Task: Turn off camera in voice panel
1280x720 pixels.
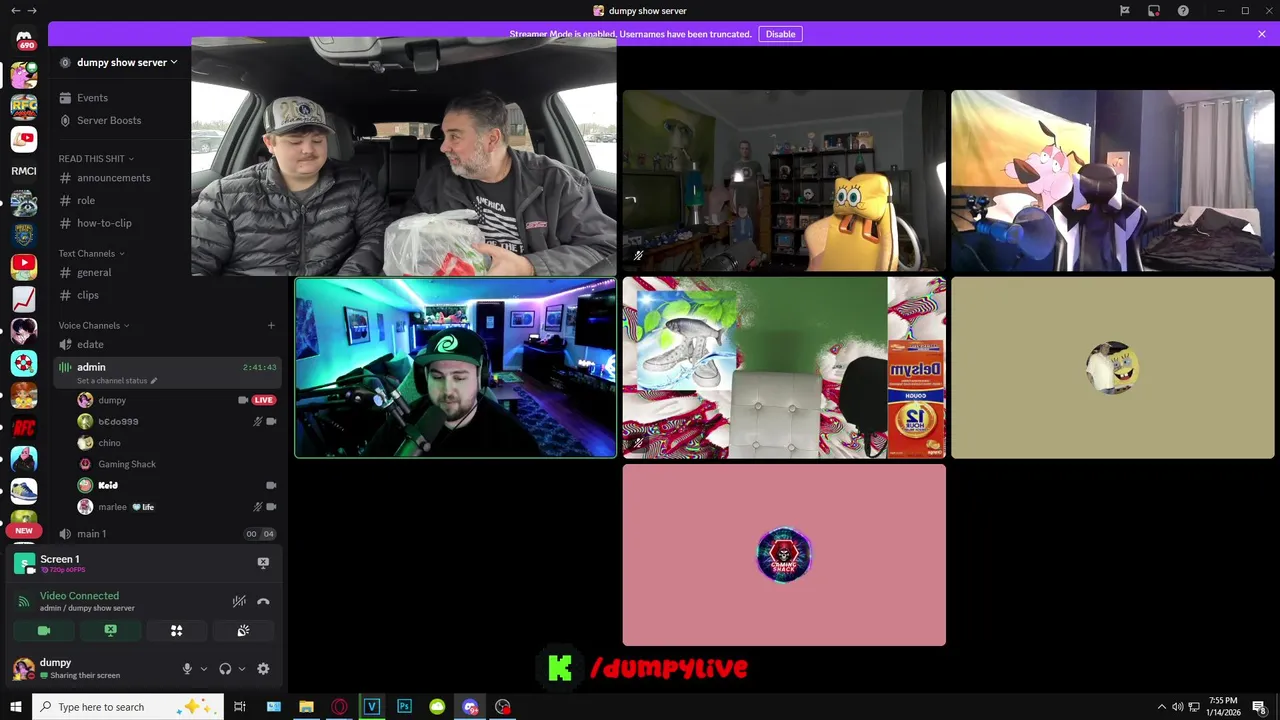Action: pos(44,631)
